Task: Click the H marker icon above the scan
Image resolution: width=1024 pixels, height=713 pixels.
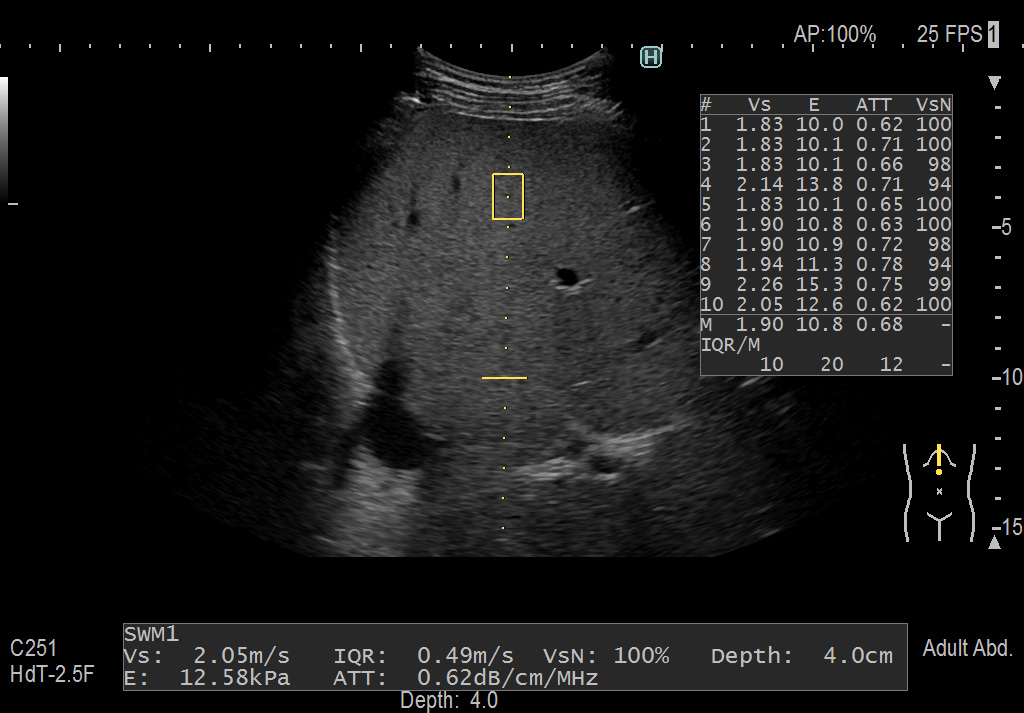Action: coord(651,57)
